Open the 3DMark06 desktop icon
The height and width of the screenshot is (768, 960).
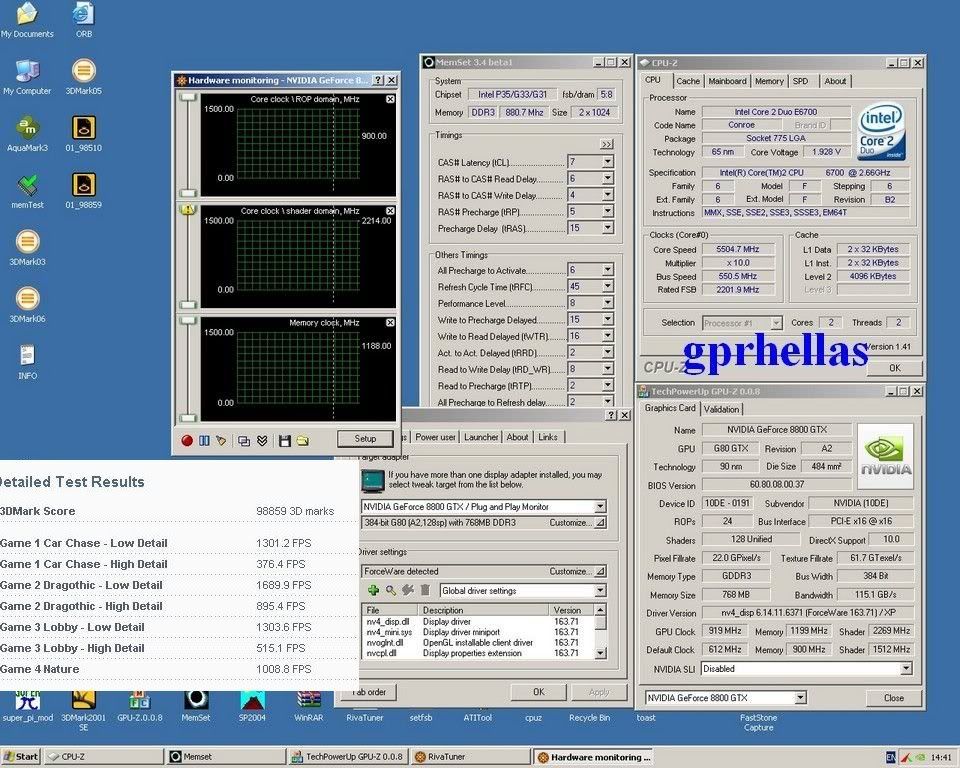click(x=27, y=304)
